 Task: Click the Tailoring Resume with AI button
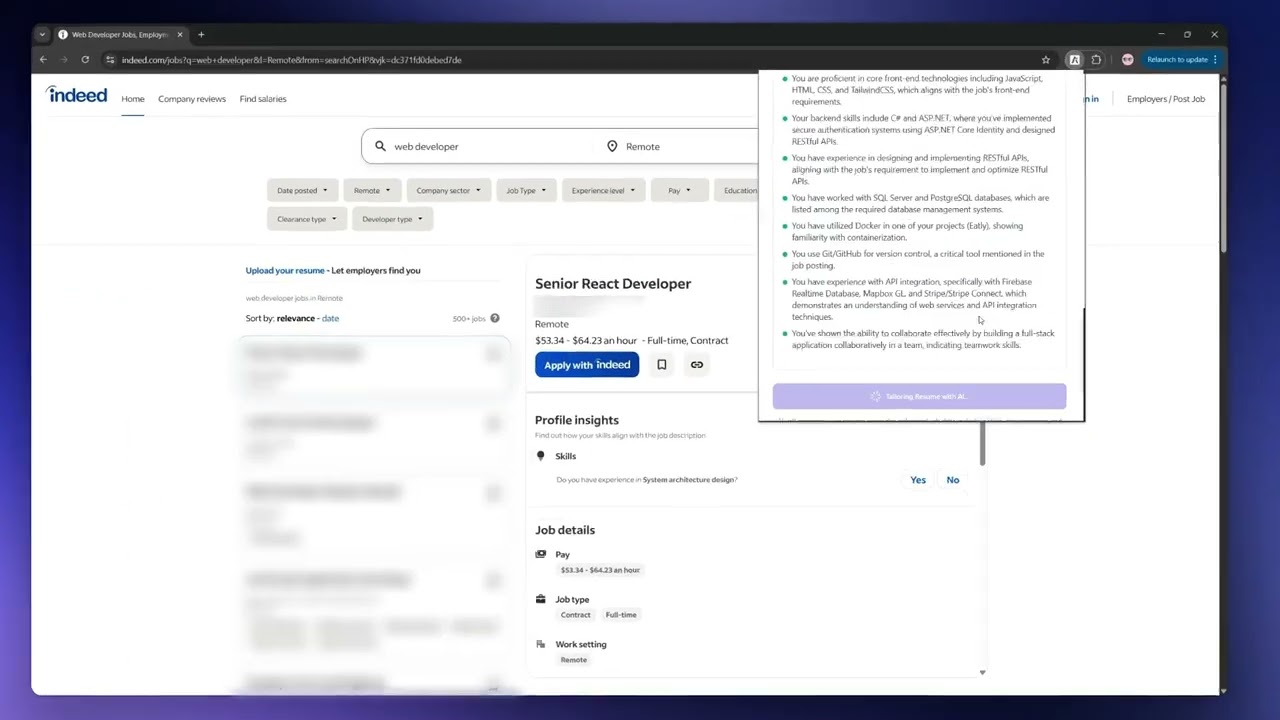919,396
